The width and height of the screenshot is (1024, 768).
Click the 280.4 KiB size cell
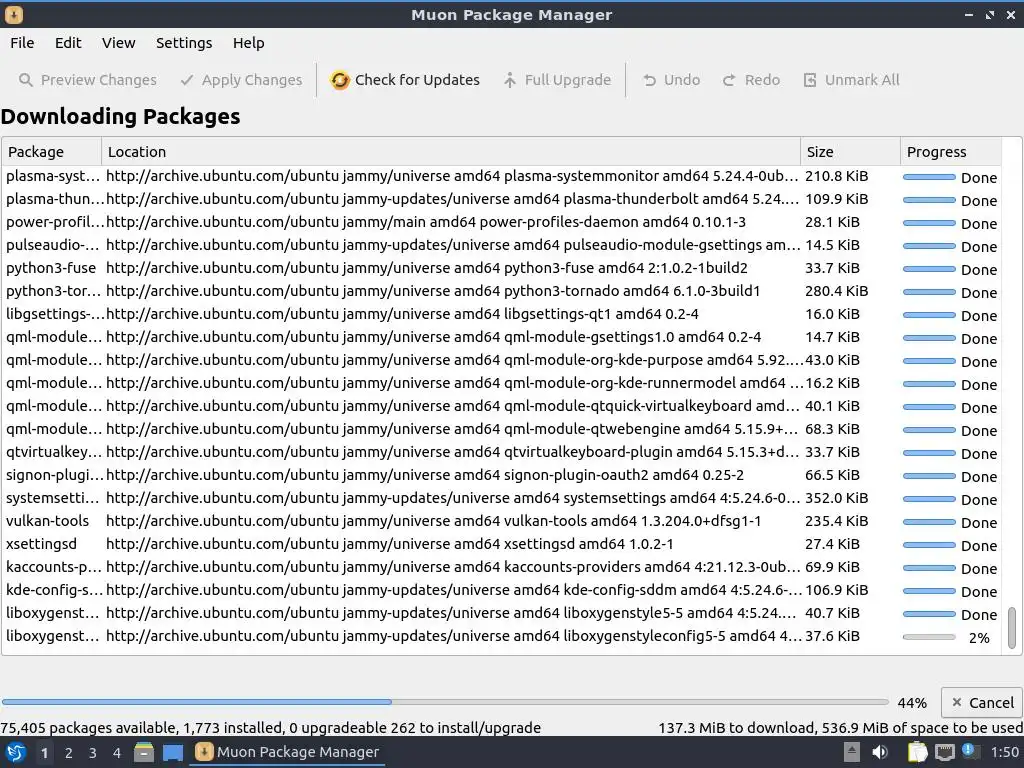click(837, 291)
